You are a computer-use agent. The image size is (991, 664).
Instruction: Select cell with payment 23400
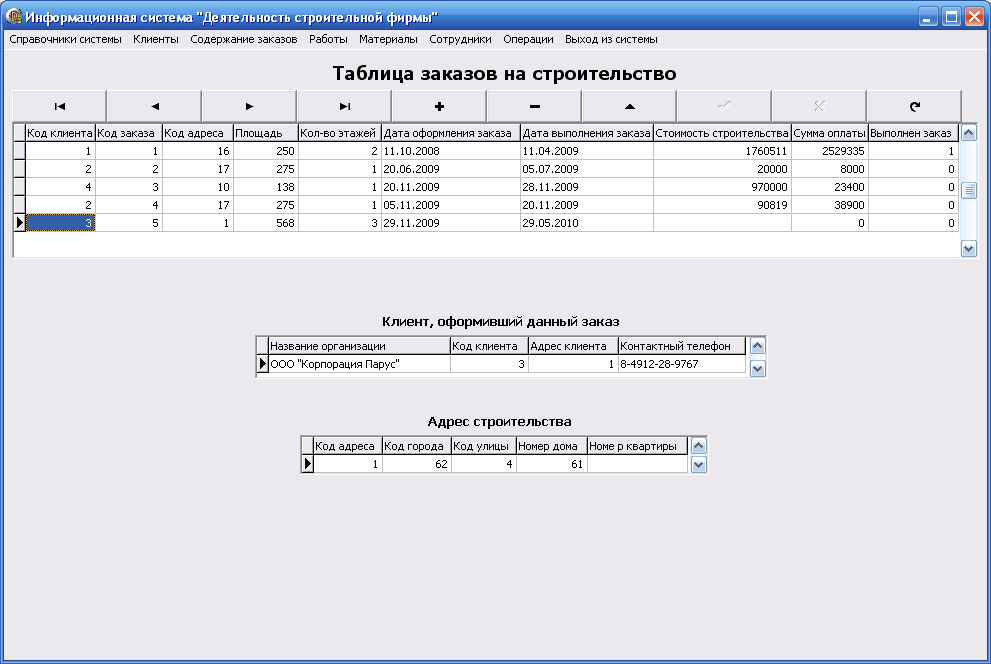click(x=830, y=187)
